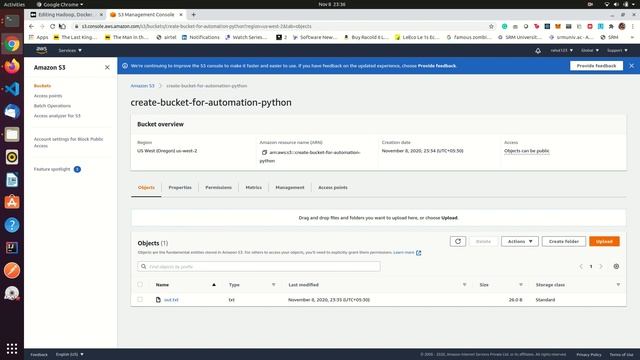The image size is (640, 360).
Task: Open the Global region dropdown
Action: [x=590, y=50]
